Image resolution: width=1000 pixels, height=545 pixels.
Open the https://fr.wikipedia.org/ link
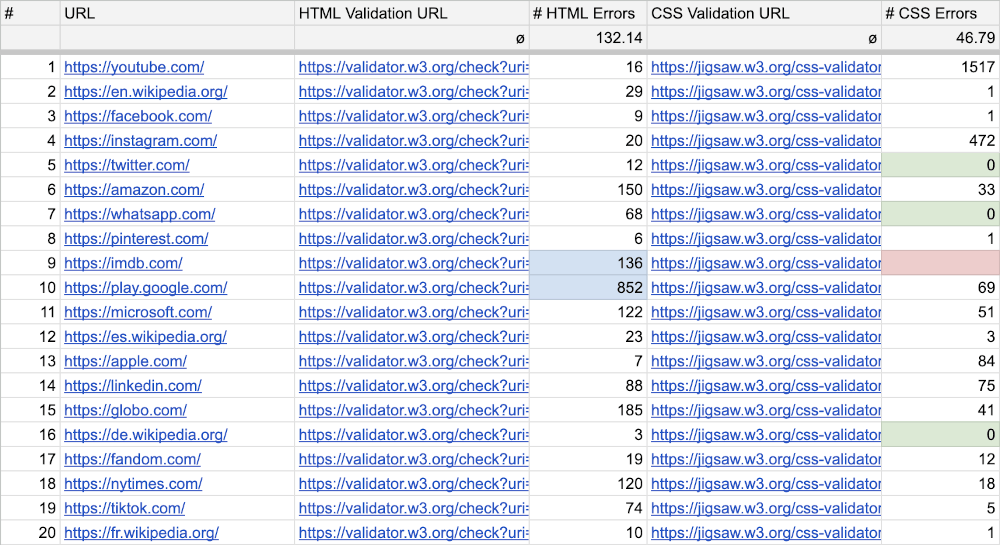pos(141,533)
